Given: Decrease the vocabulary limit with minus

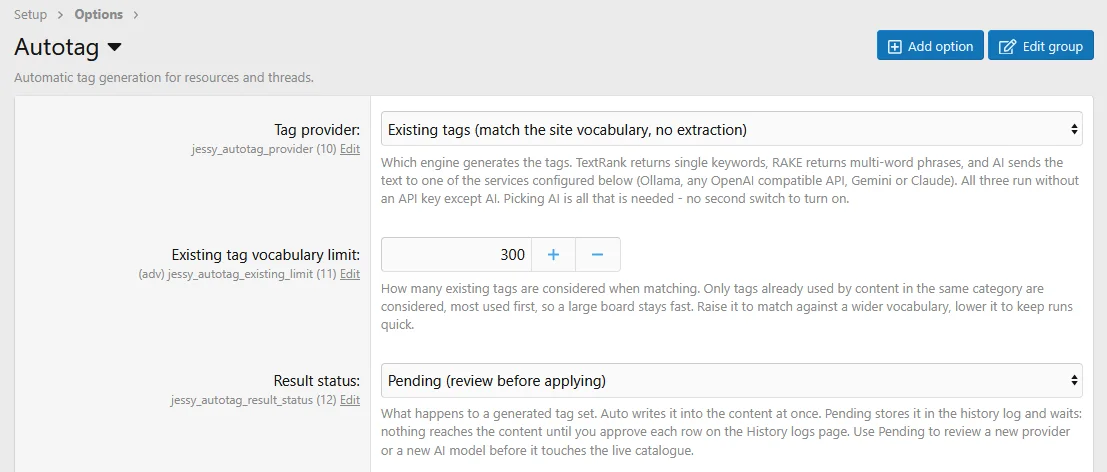Looking at the screenshot, I should pyautogui.click(x=597, y=255).
